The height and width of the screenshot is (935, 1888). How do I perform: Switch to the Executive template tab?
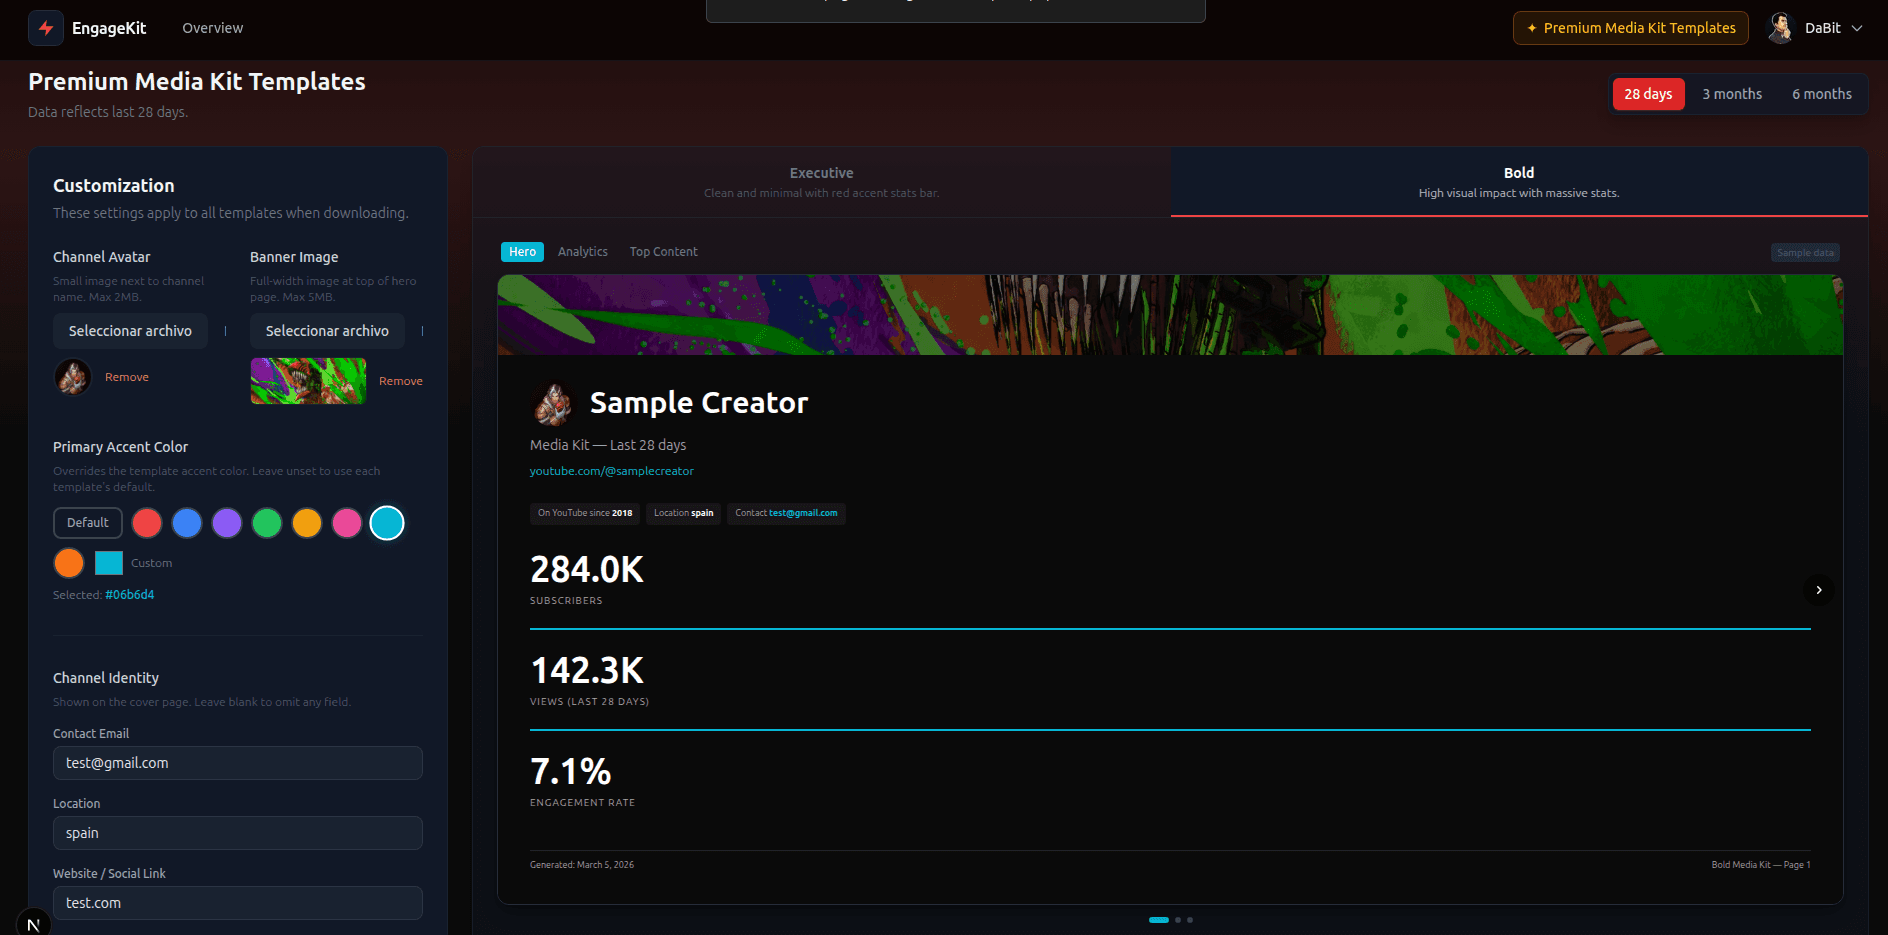click(822, 182)
